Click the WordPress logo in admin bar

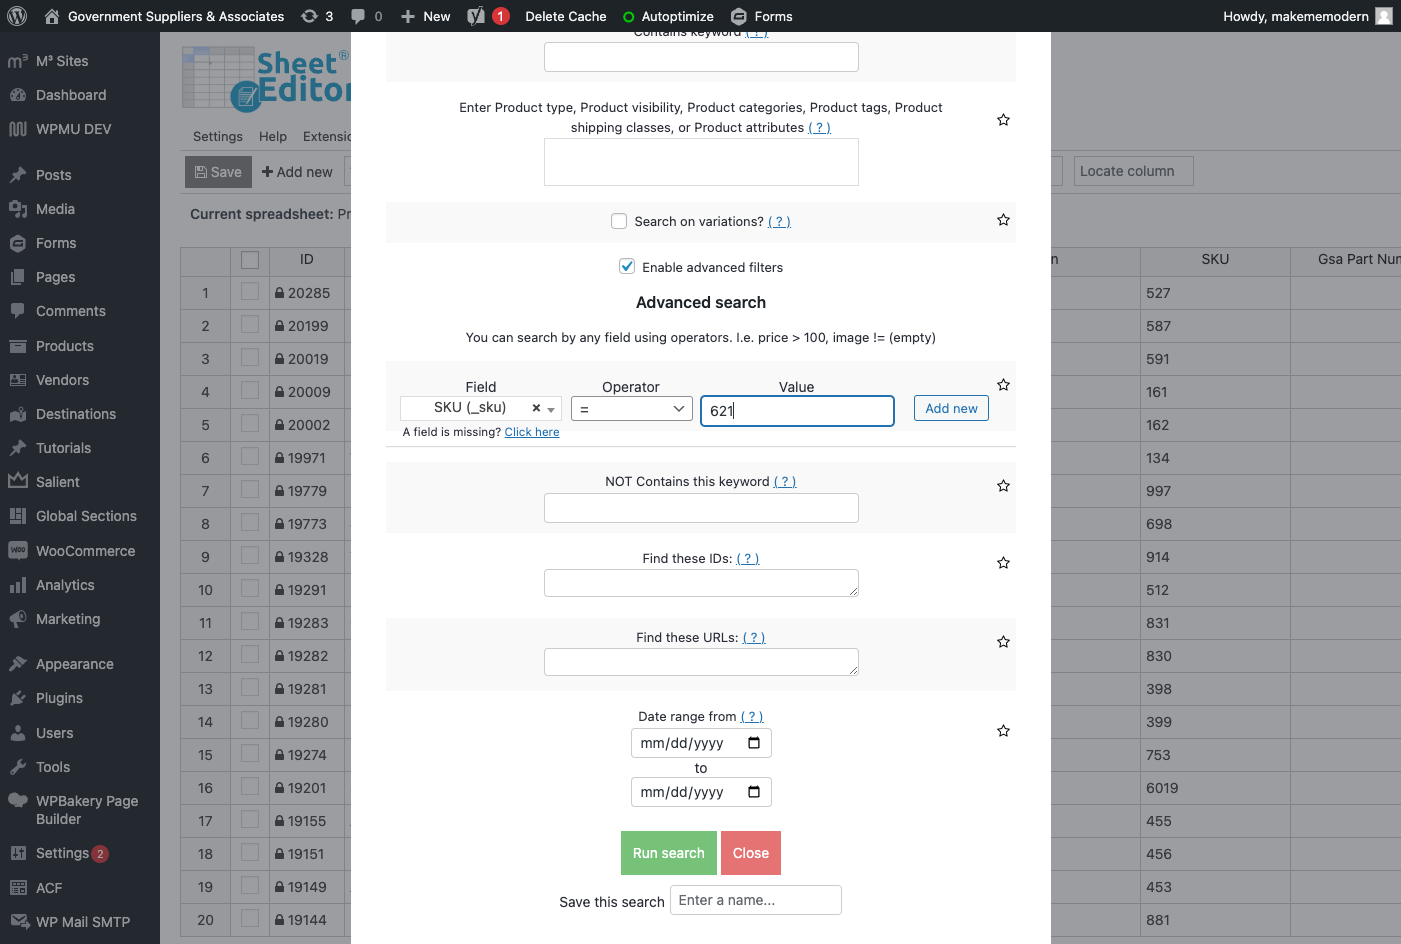(17, 16)
